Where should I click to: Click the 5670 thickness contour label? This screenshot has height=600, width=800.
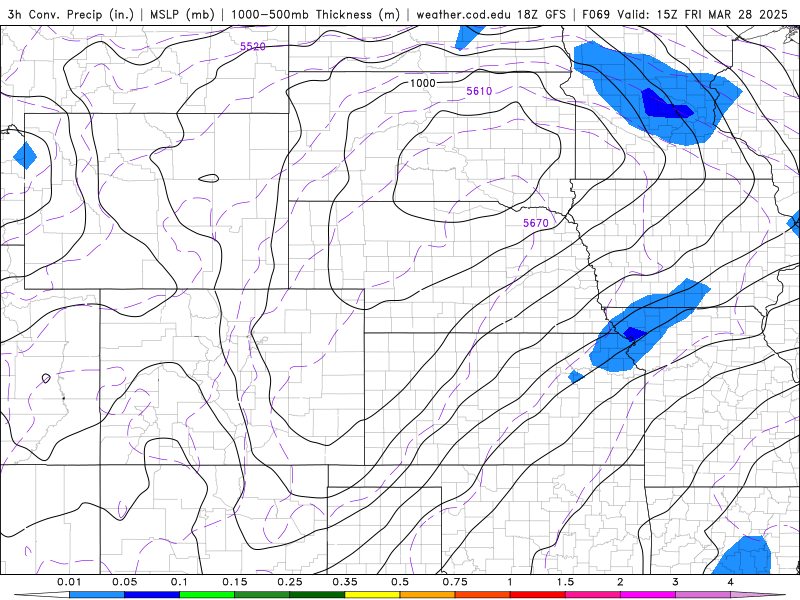click(536, 223)
